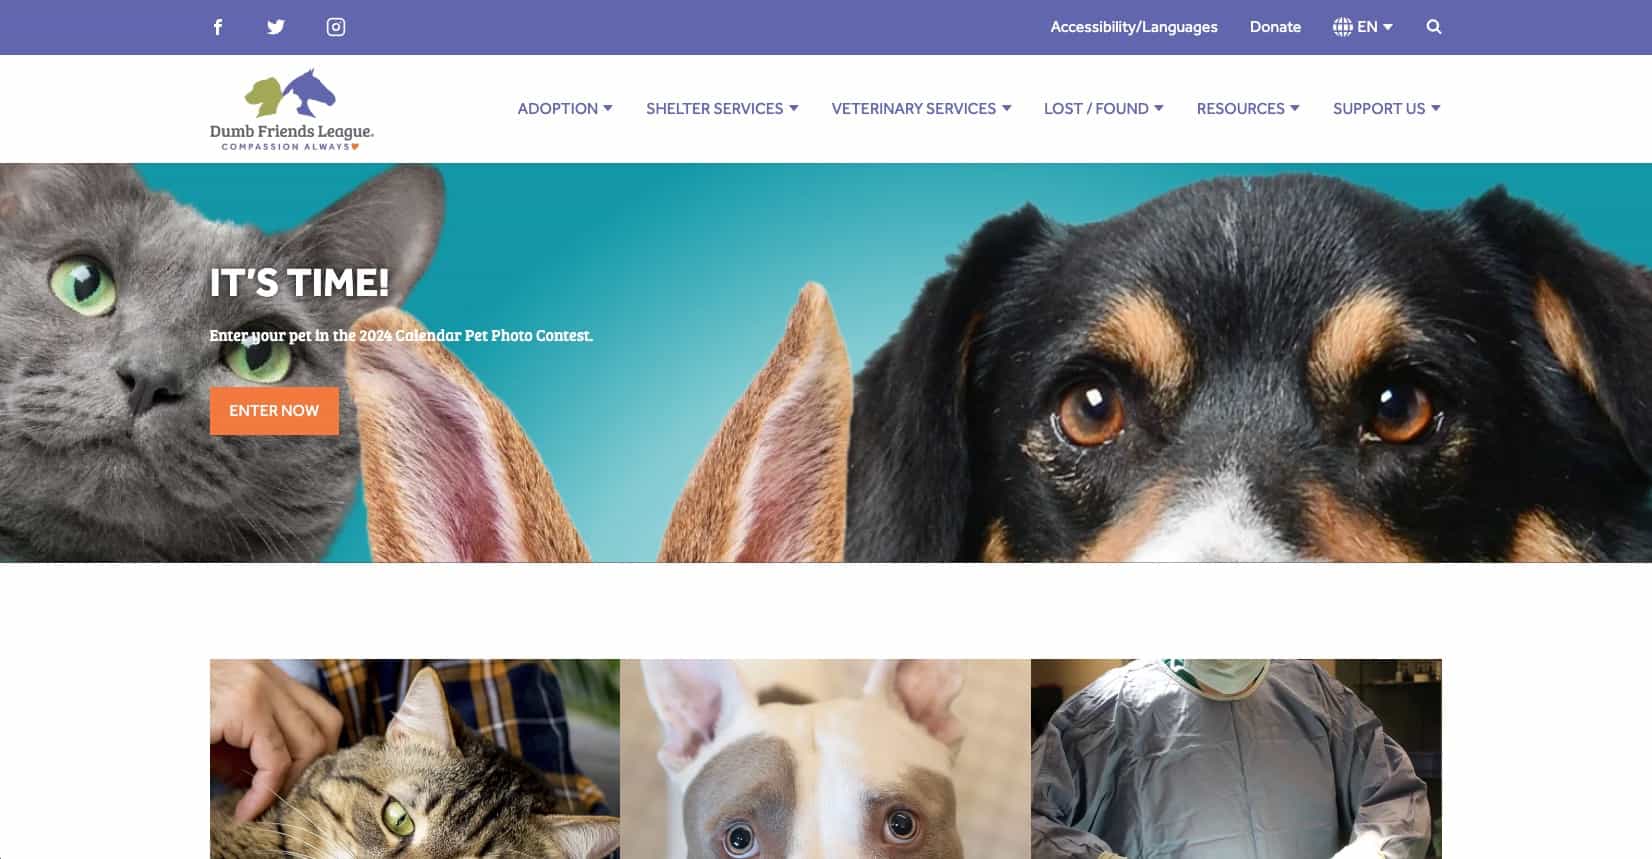Open the Instagram icon link
Image resolution: width=1652 pixels, height=859 pixels.
point(336,27)
